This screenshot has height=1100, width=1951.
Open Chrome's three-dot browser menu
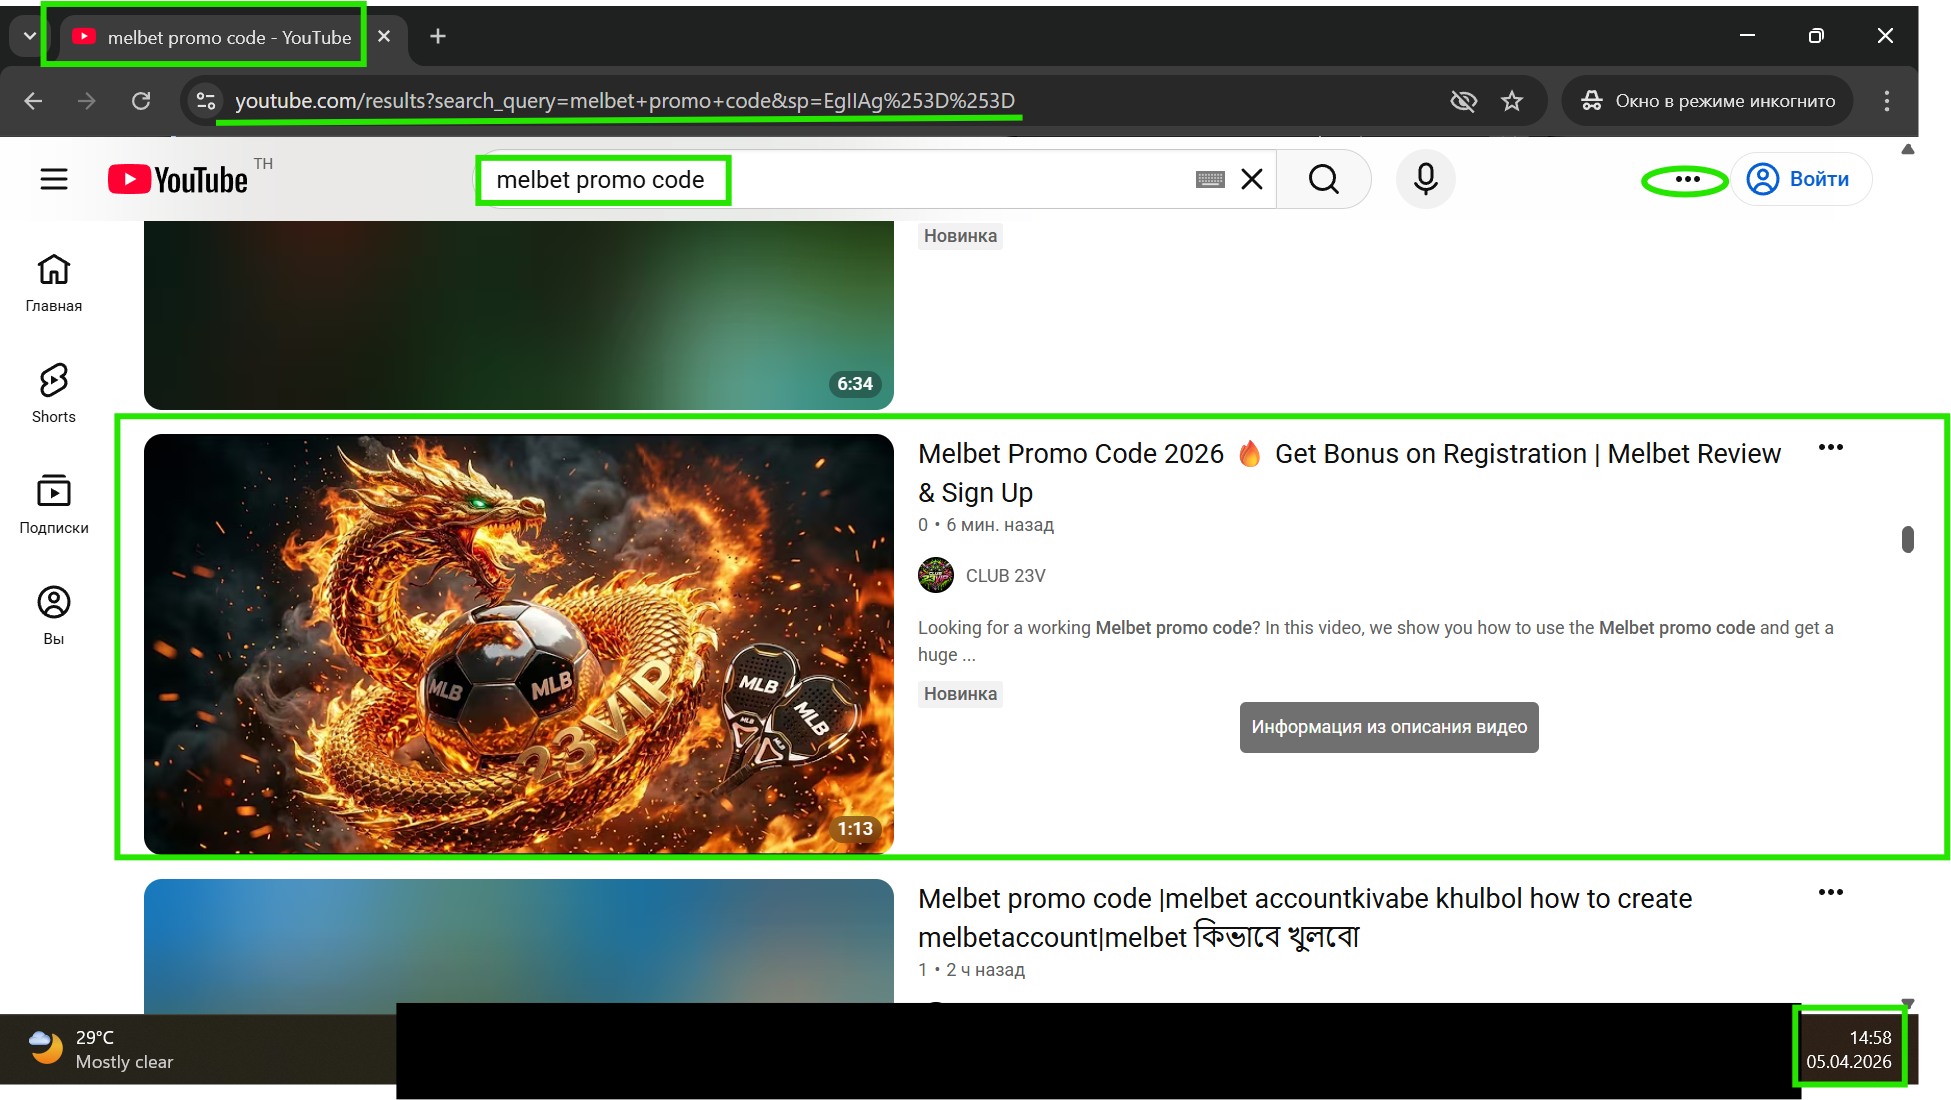[1886, 101]
